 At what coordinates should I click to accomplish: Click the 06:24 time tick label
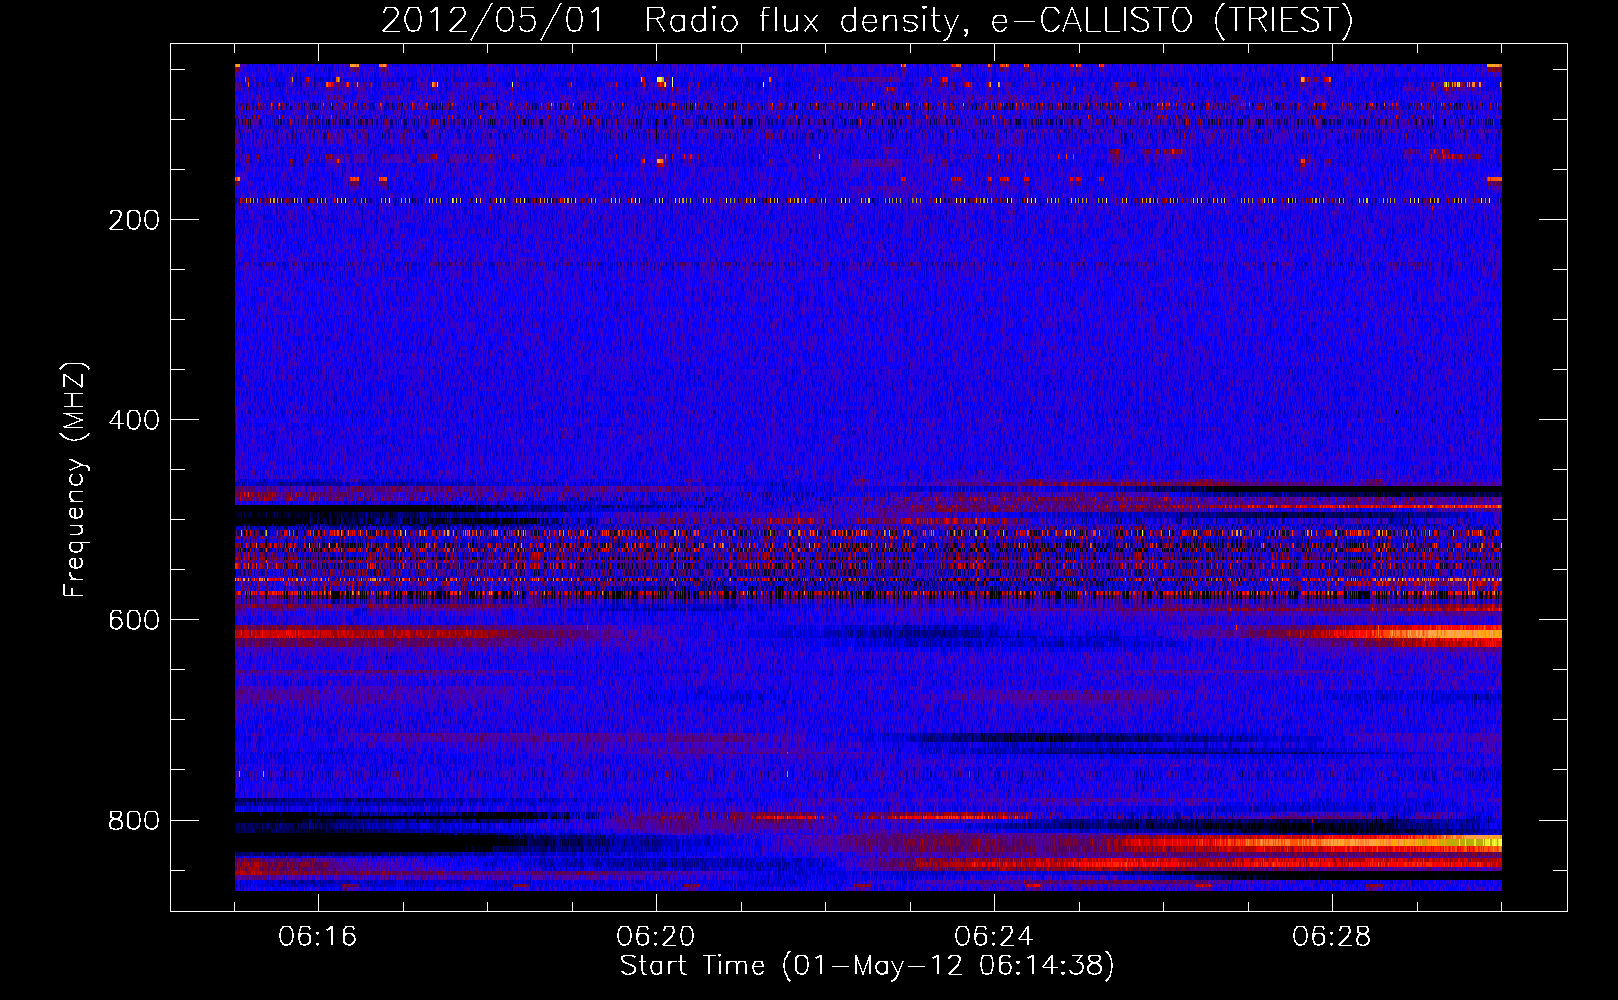point(993,937)
